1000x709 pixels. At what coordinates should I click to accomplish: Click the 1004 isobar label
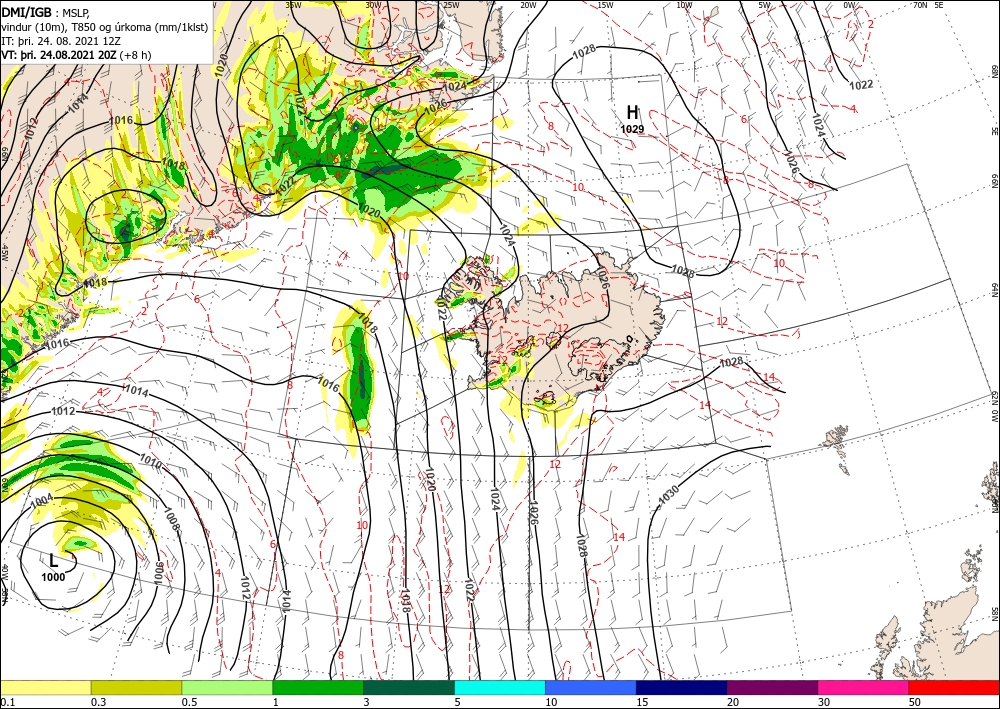click(41, 501)
